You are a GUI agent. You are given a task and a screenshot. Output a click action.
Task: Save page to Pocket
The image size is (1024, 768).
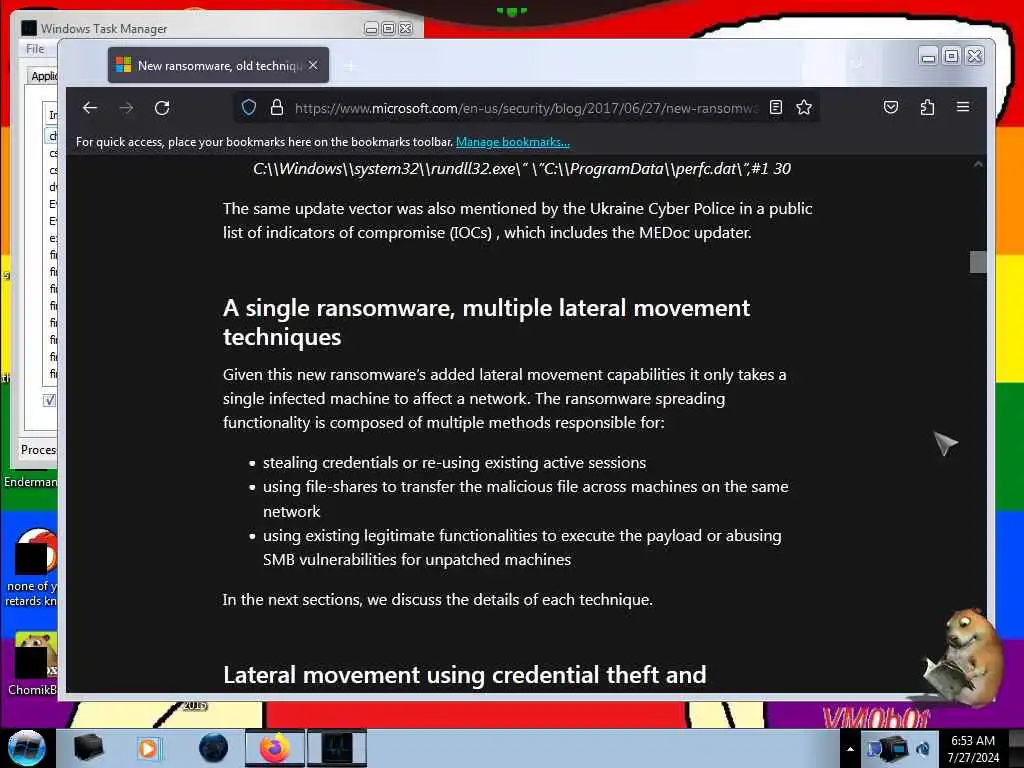tap(891, 108)
